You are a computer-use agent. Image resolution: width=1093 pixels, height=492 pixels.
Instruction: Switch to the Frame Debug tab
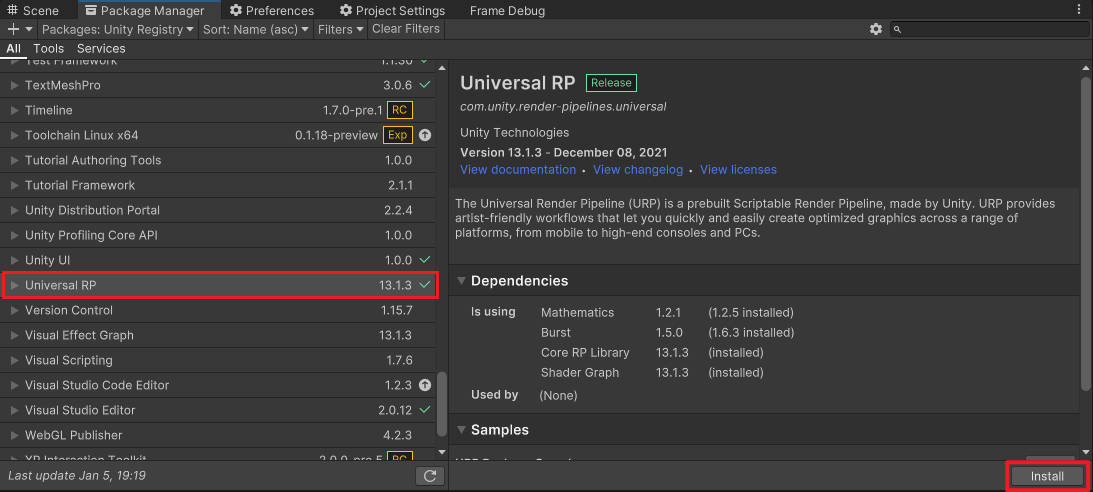pos(507,10)
